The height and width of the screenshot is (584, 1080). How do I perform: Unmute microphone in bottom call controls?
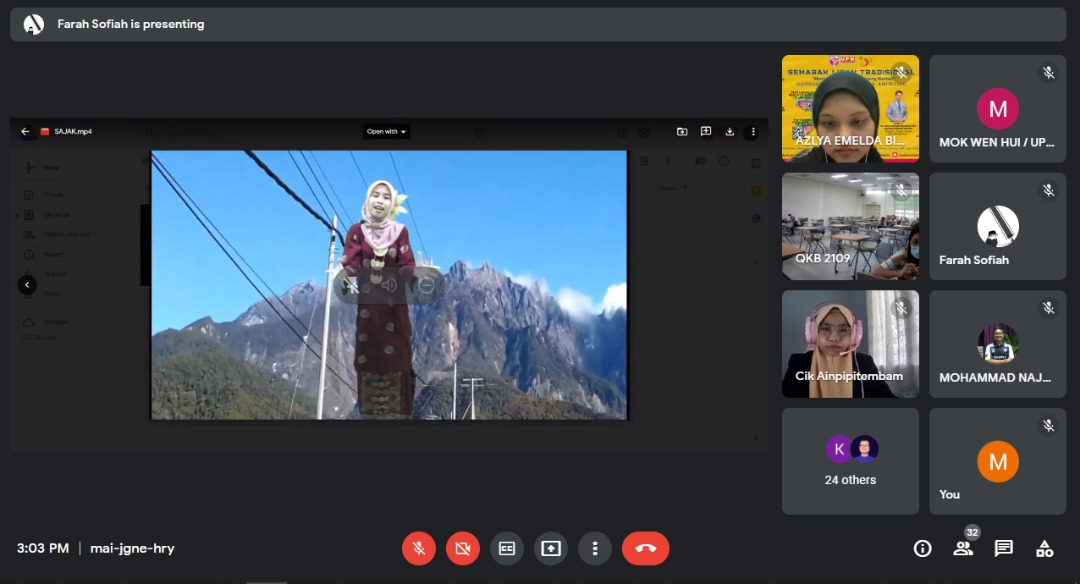(x=419, y=548)
